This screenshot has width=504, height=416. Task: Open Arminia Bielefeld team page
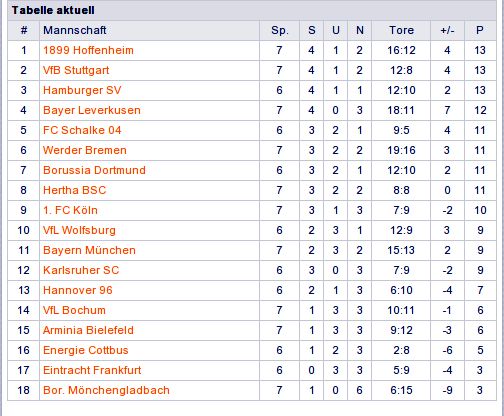[88, 330]
